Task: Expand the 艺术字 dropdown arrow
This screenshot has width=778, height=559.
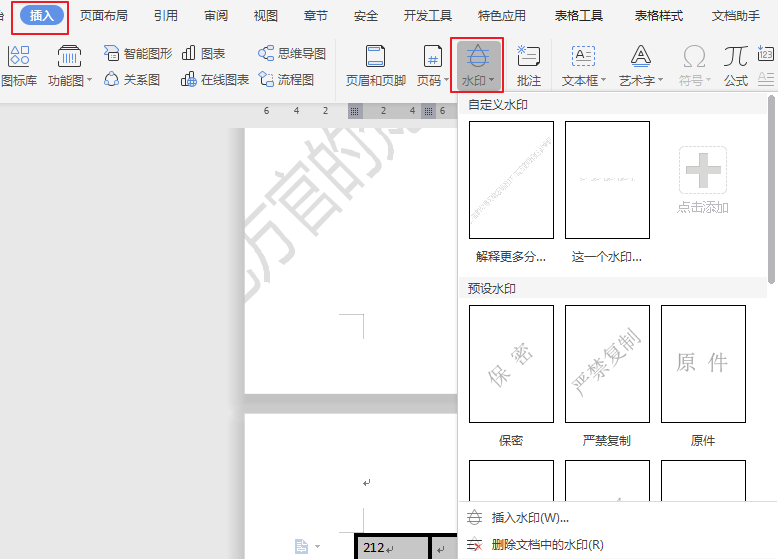Action: pos(660,79)
